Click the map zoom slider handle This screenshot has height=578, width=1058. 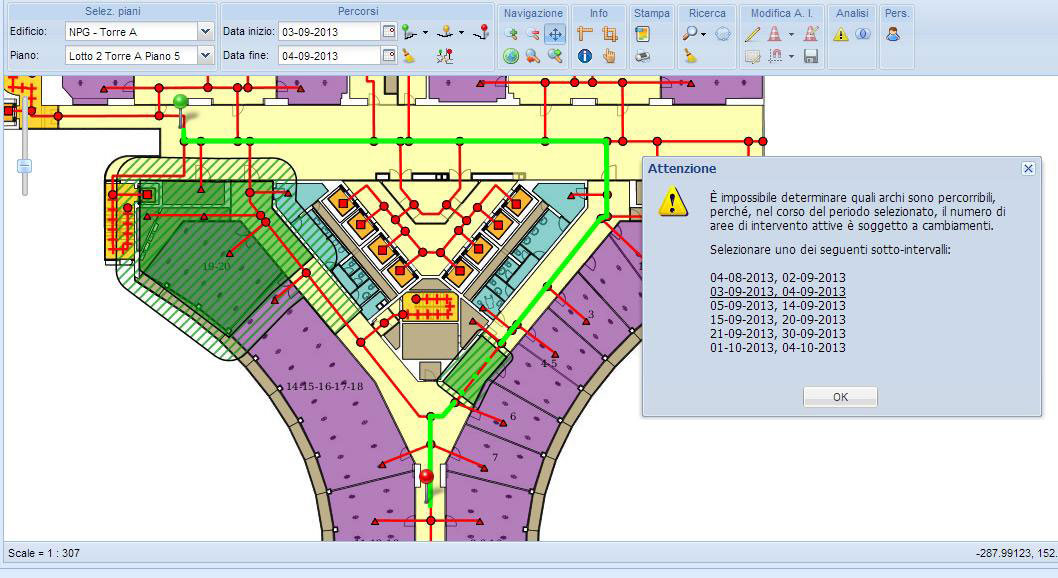(24, 165)
